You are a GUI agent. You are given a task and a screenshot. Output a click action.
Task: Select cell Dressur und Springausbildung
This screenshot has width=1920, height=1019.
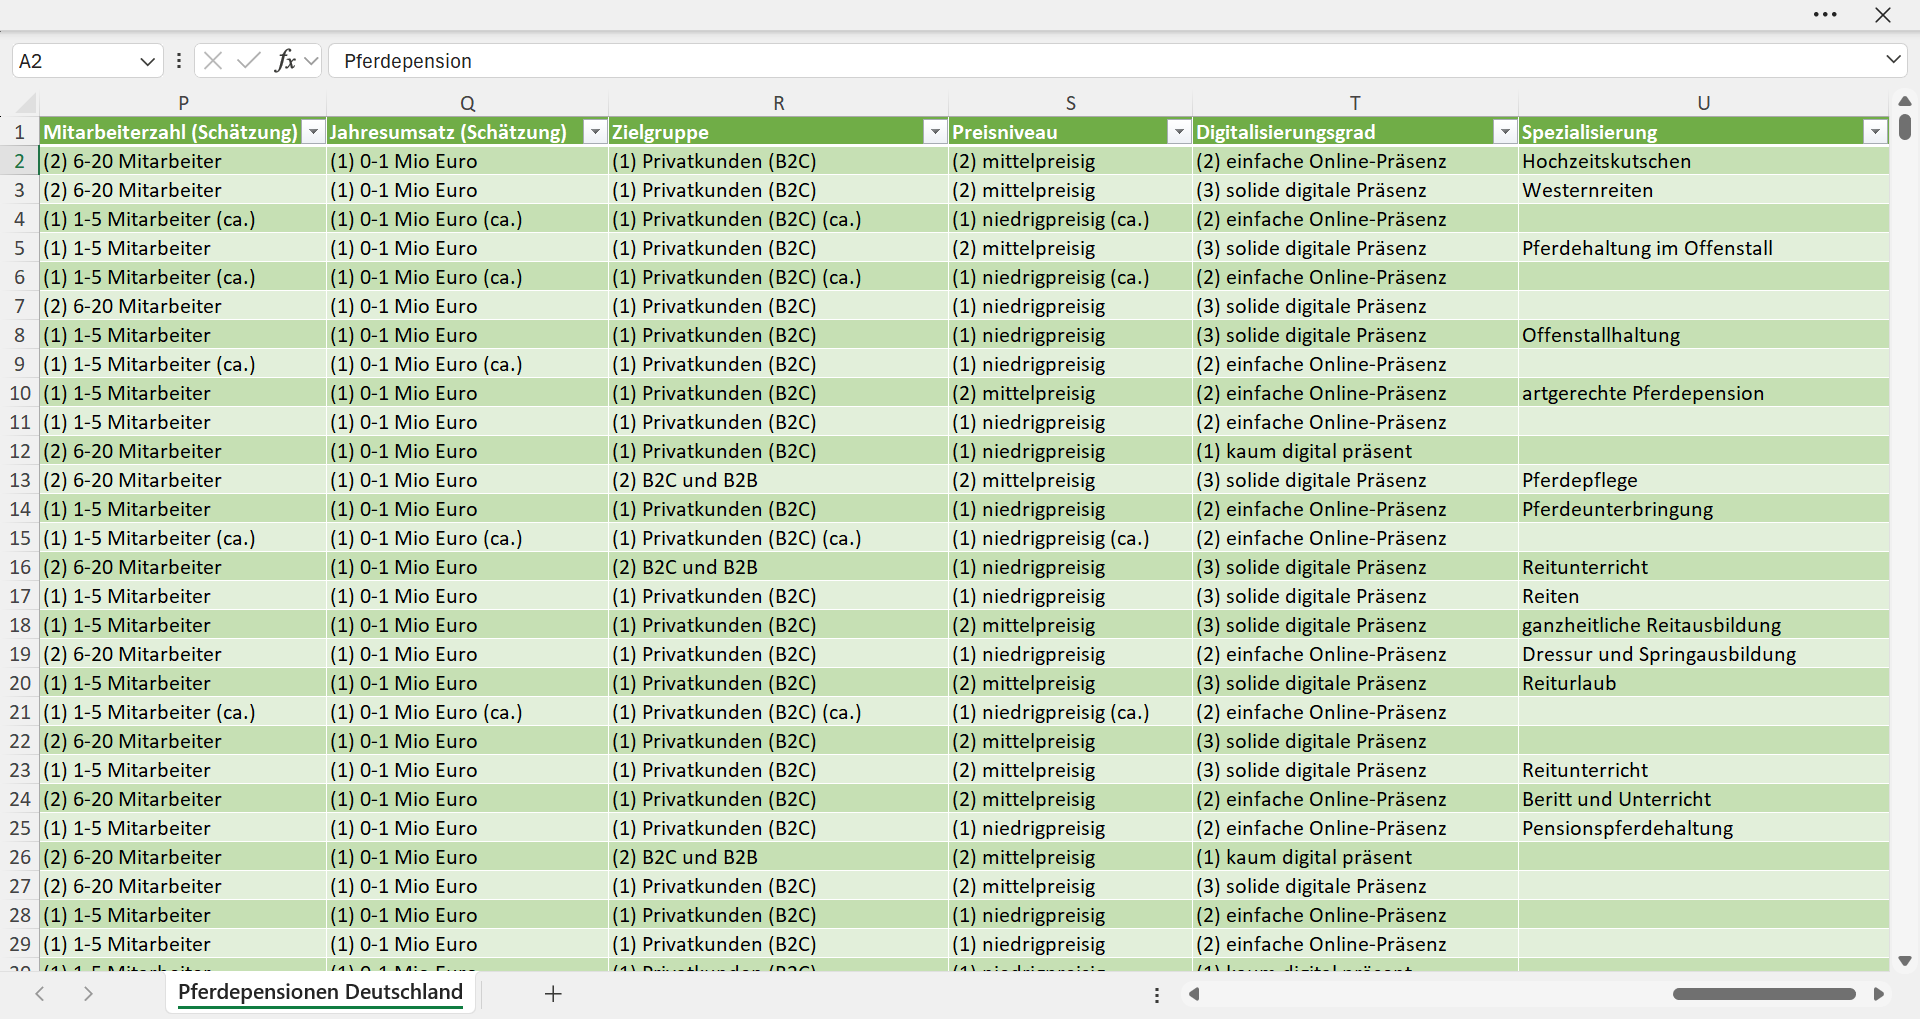click(x=1703, y=654)
